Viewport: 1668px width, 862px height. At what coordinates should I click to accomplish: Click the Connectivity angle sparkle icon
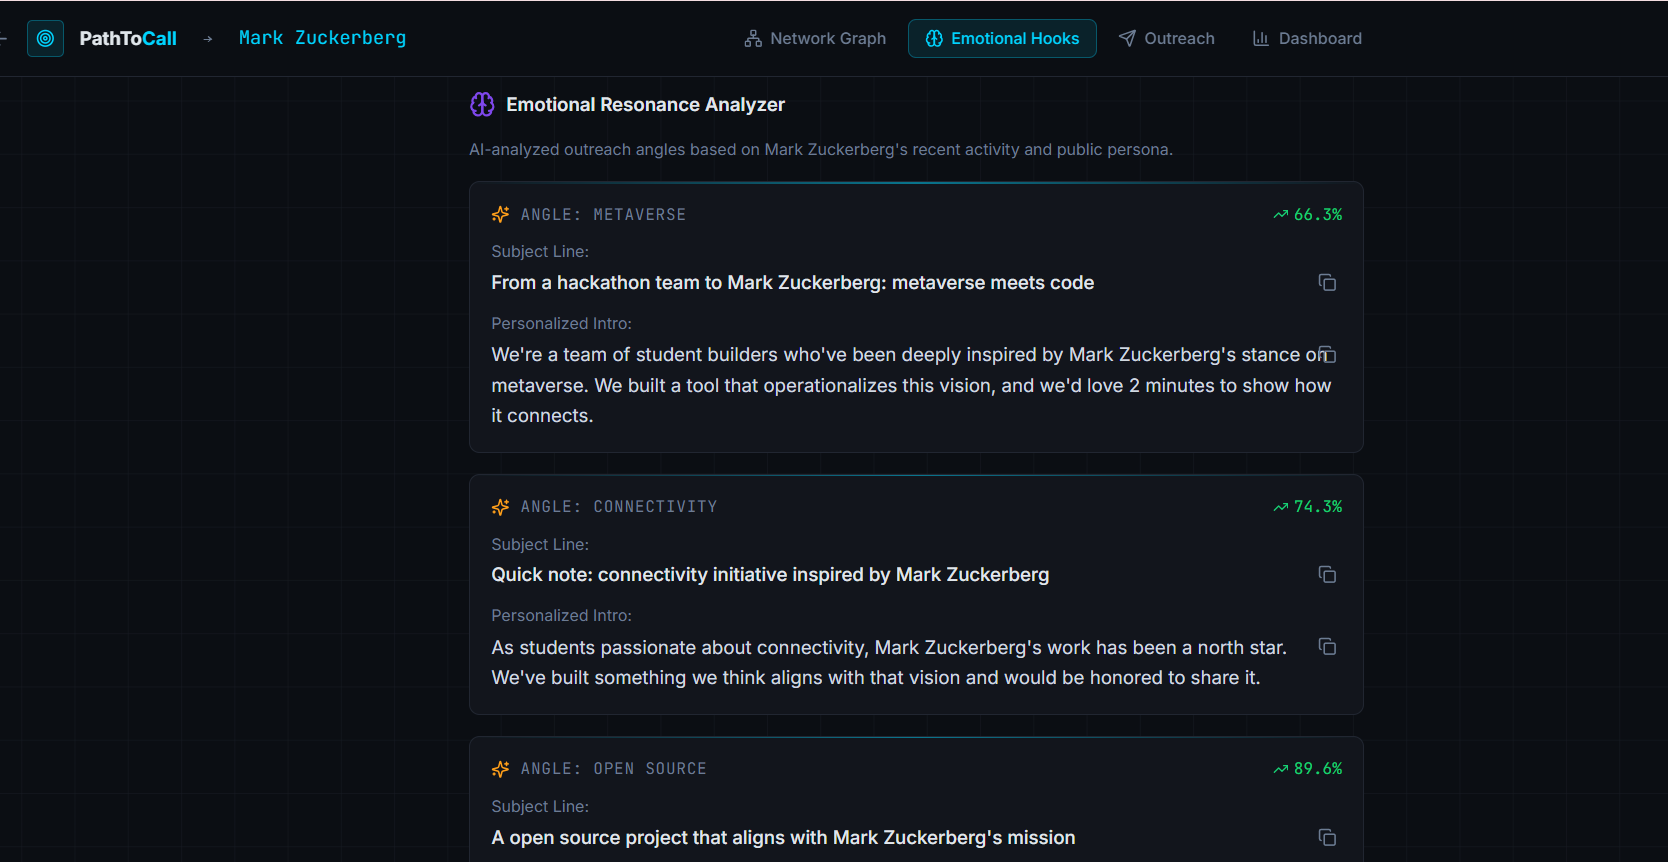click(501, 507)
